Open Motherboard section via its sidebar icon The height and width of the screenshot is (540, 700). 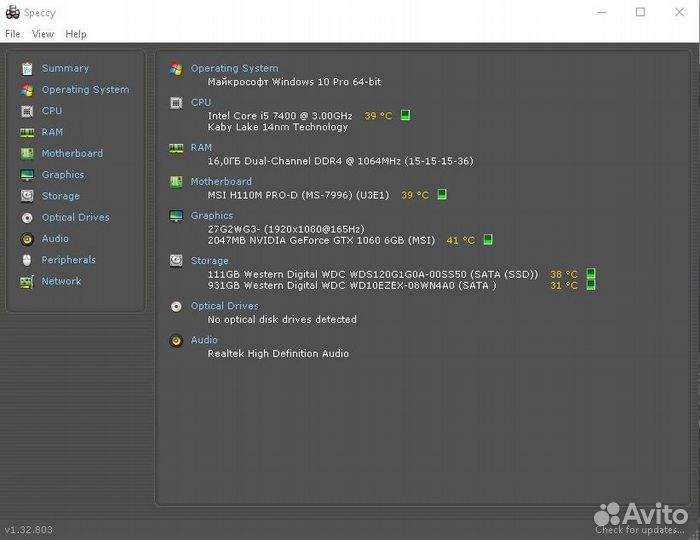click(x=27, y=154)
